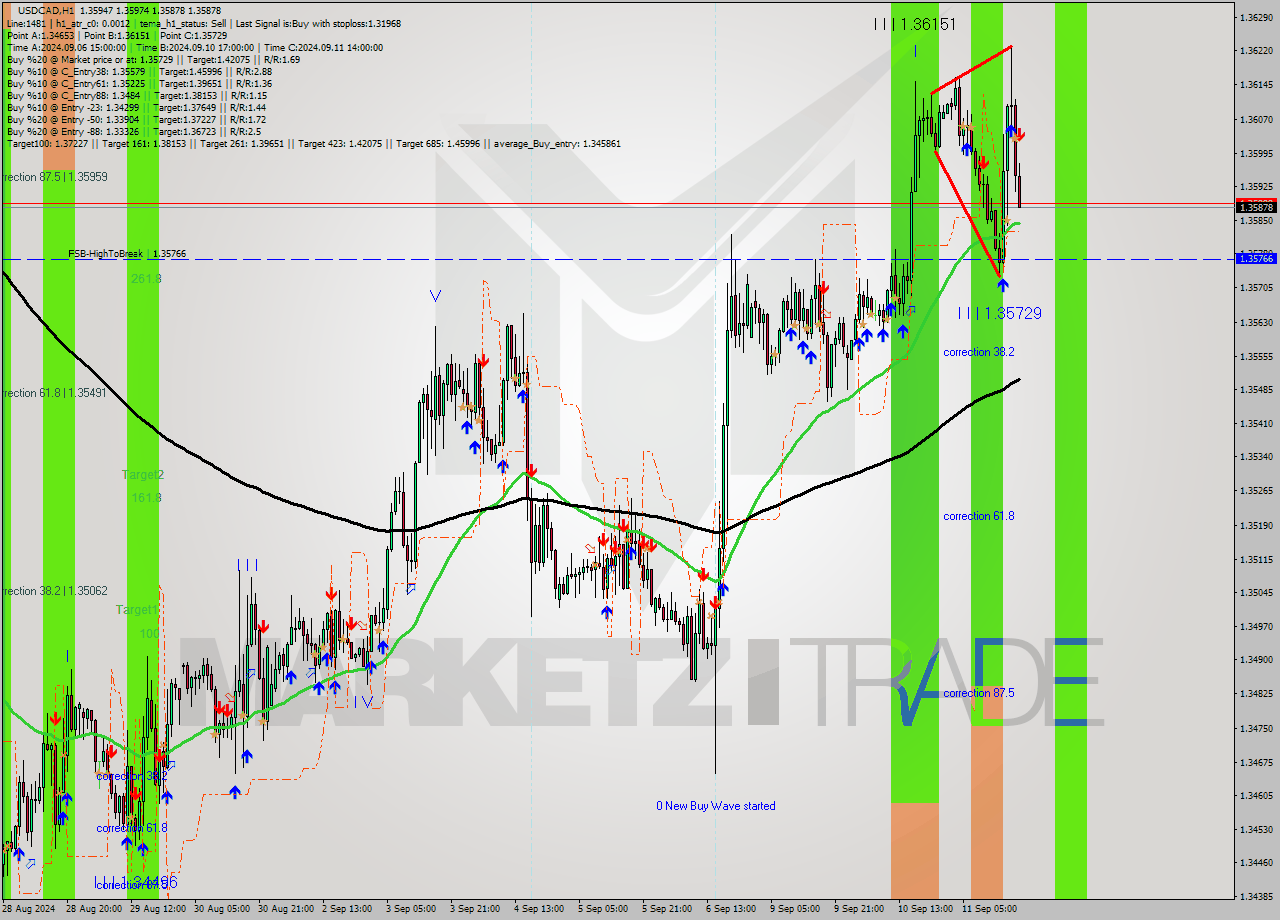Click the 'Buy %20 @ Entry -50' line
This screenshot has height=920, width=1280.
coord(136,119)
